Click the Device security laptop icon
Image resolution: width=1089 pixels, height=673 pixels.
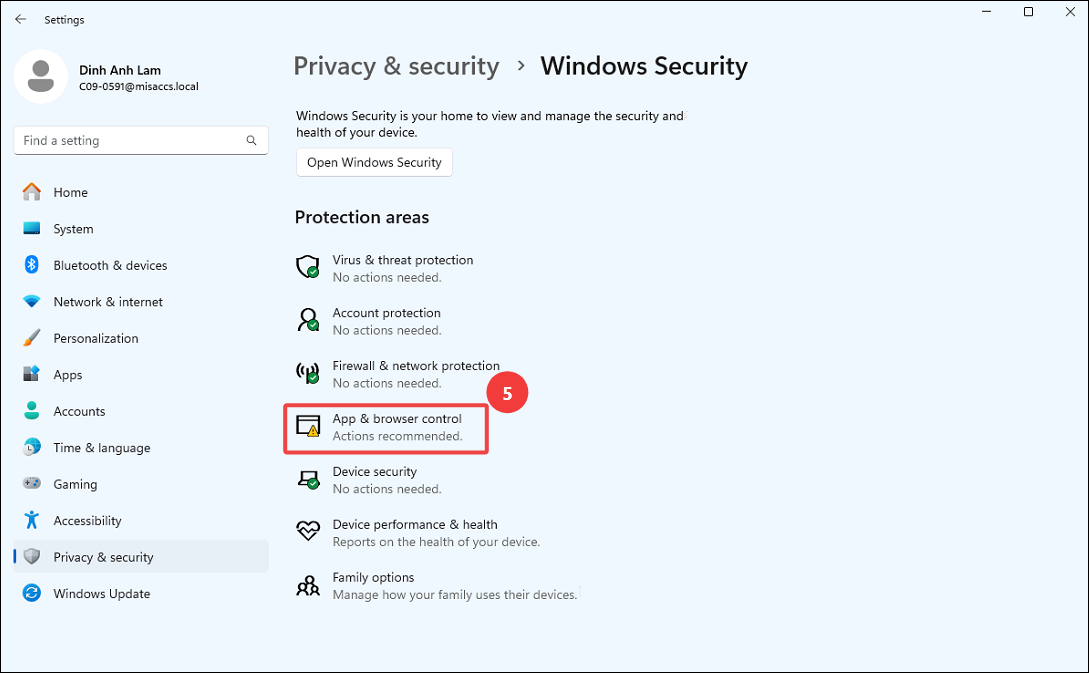tap(308, 479)
